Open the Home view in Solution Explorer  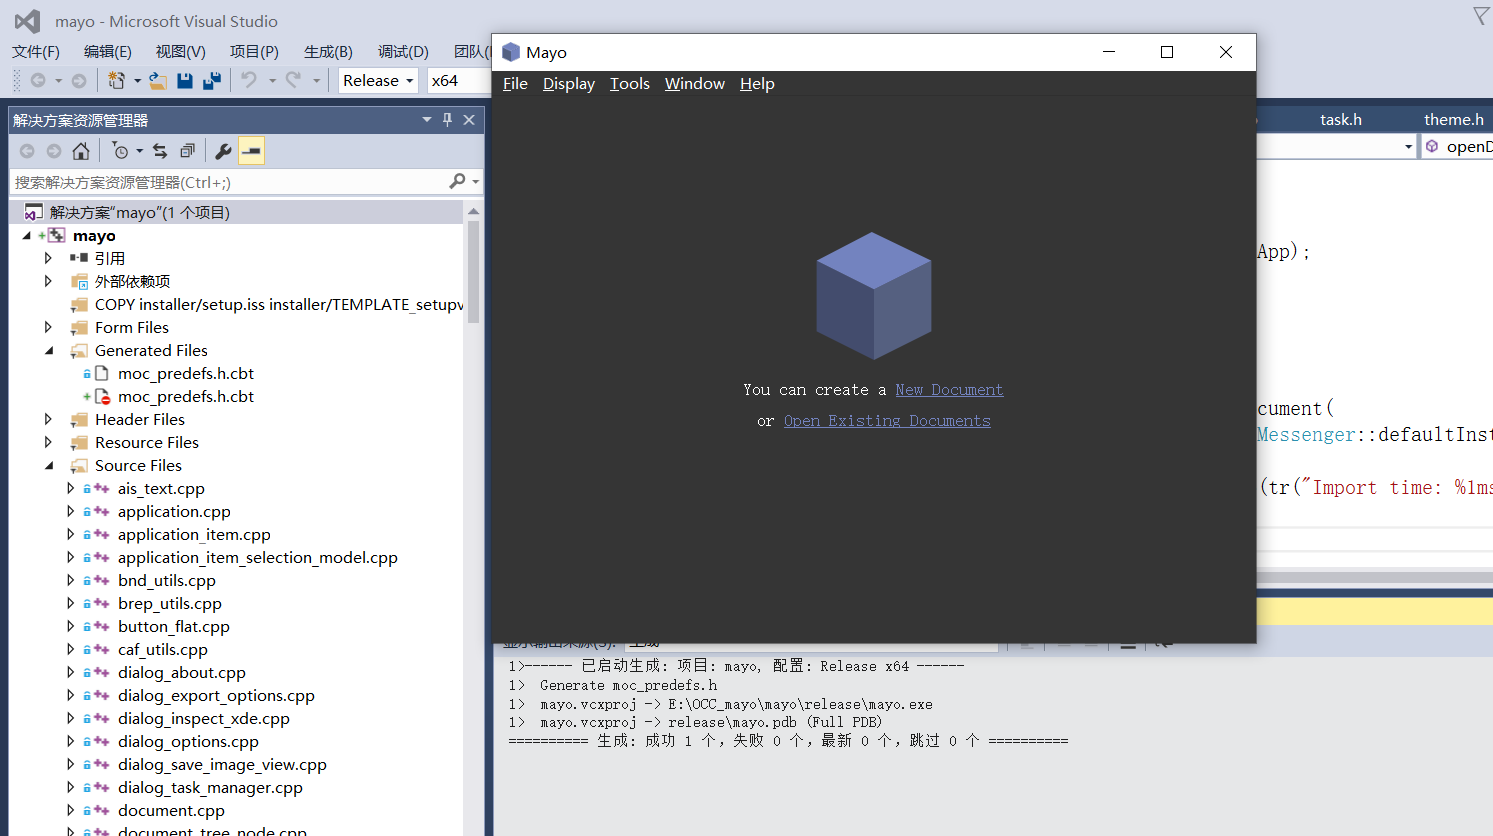pyautogui.click(x=80, y=150)
